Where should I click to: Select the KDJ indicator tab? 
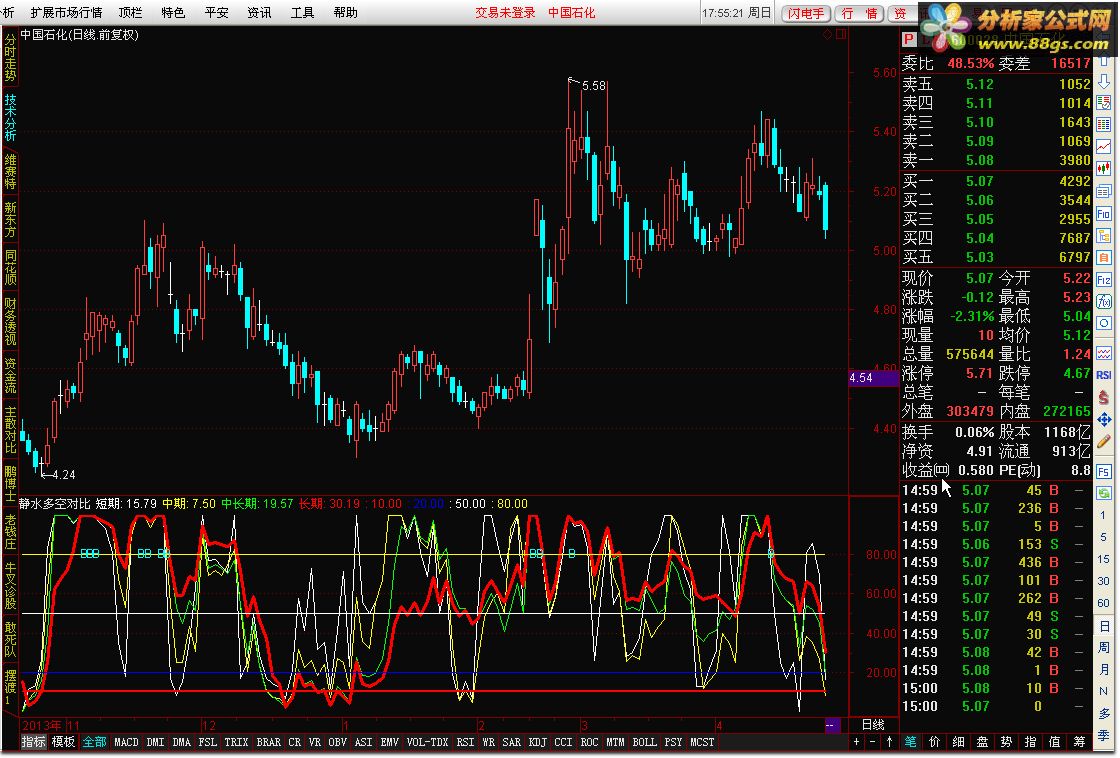click(537, 742)
